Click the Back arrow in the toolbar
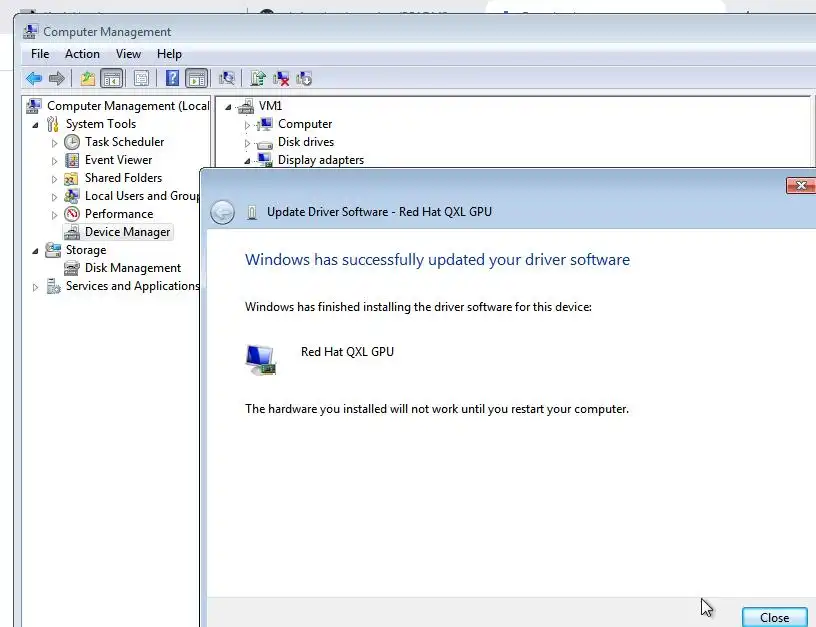Image resolution: width=816 pixels, height=627 pixels. tap(34, 79)
